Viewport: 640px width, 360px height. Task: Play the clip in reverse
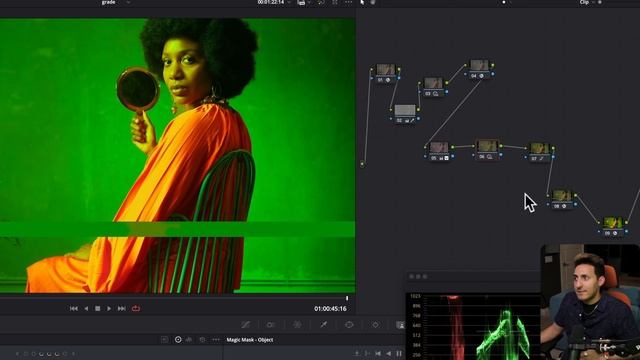(x=86, y=309)
